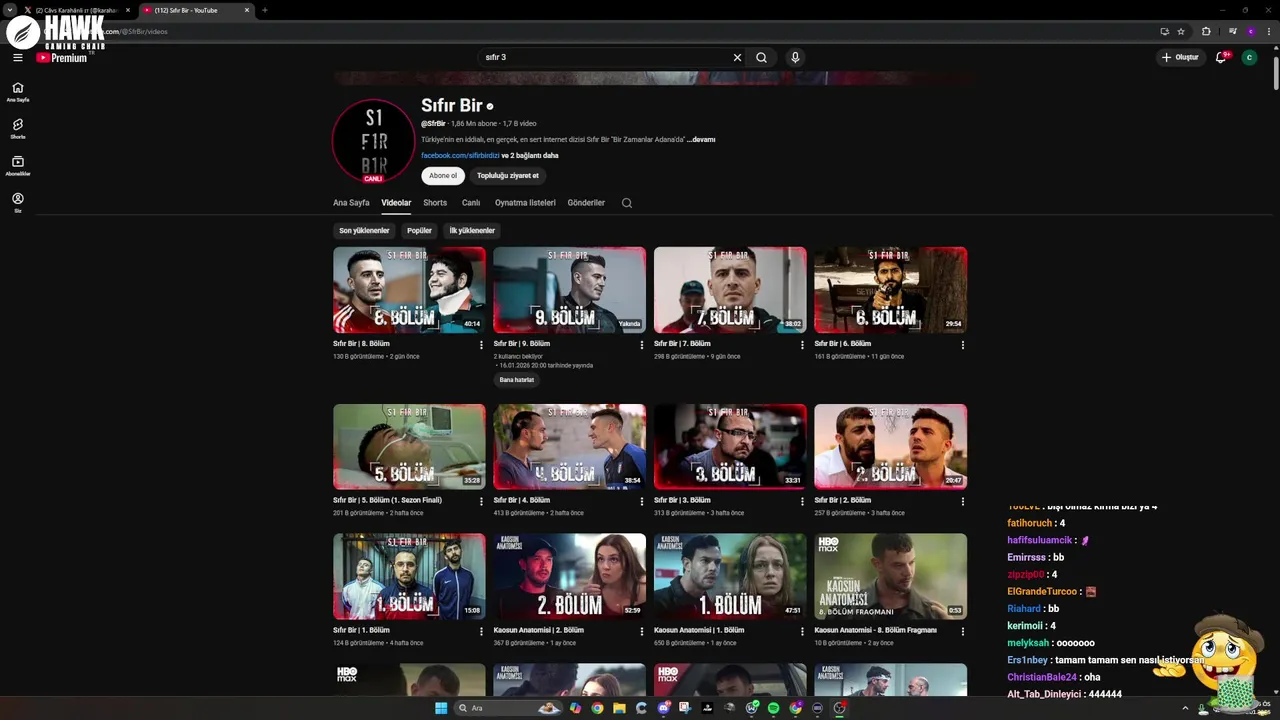Open options menu for Sıfır Bir 3. Bölüm
Viewport: 1280px width, 720px height.
(x=802, y=502)
